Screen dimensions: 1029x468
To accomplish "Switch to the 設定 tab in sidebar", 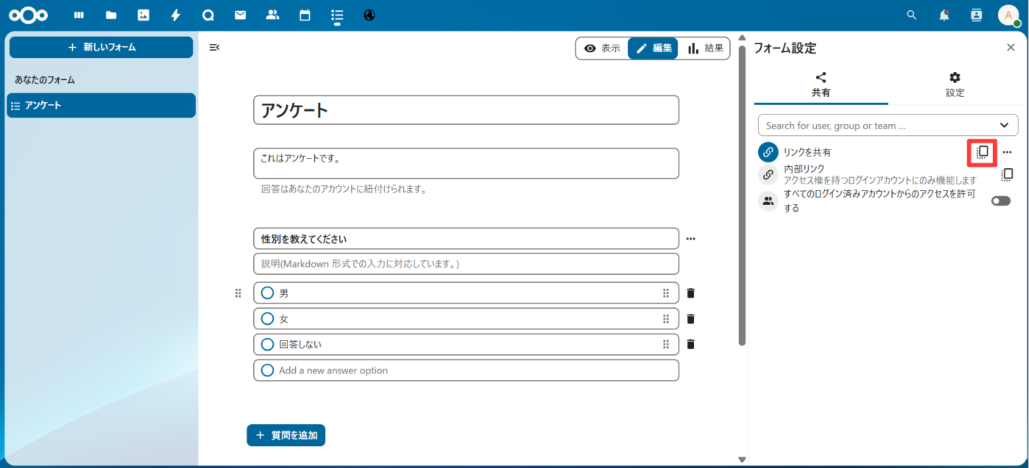I will click(x=954, y=84).
